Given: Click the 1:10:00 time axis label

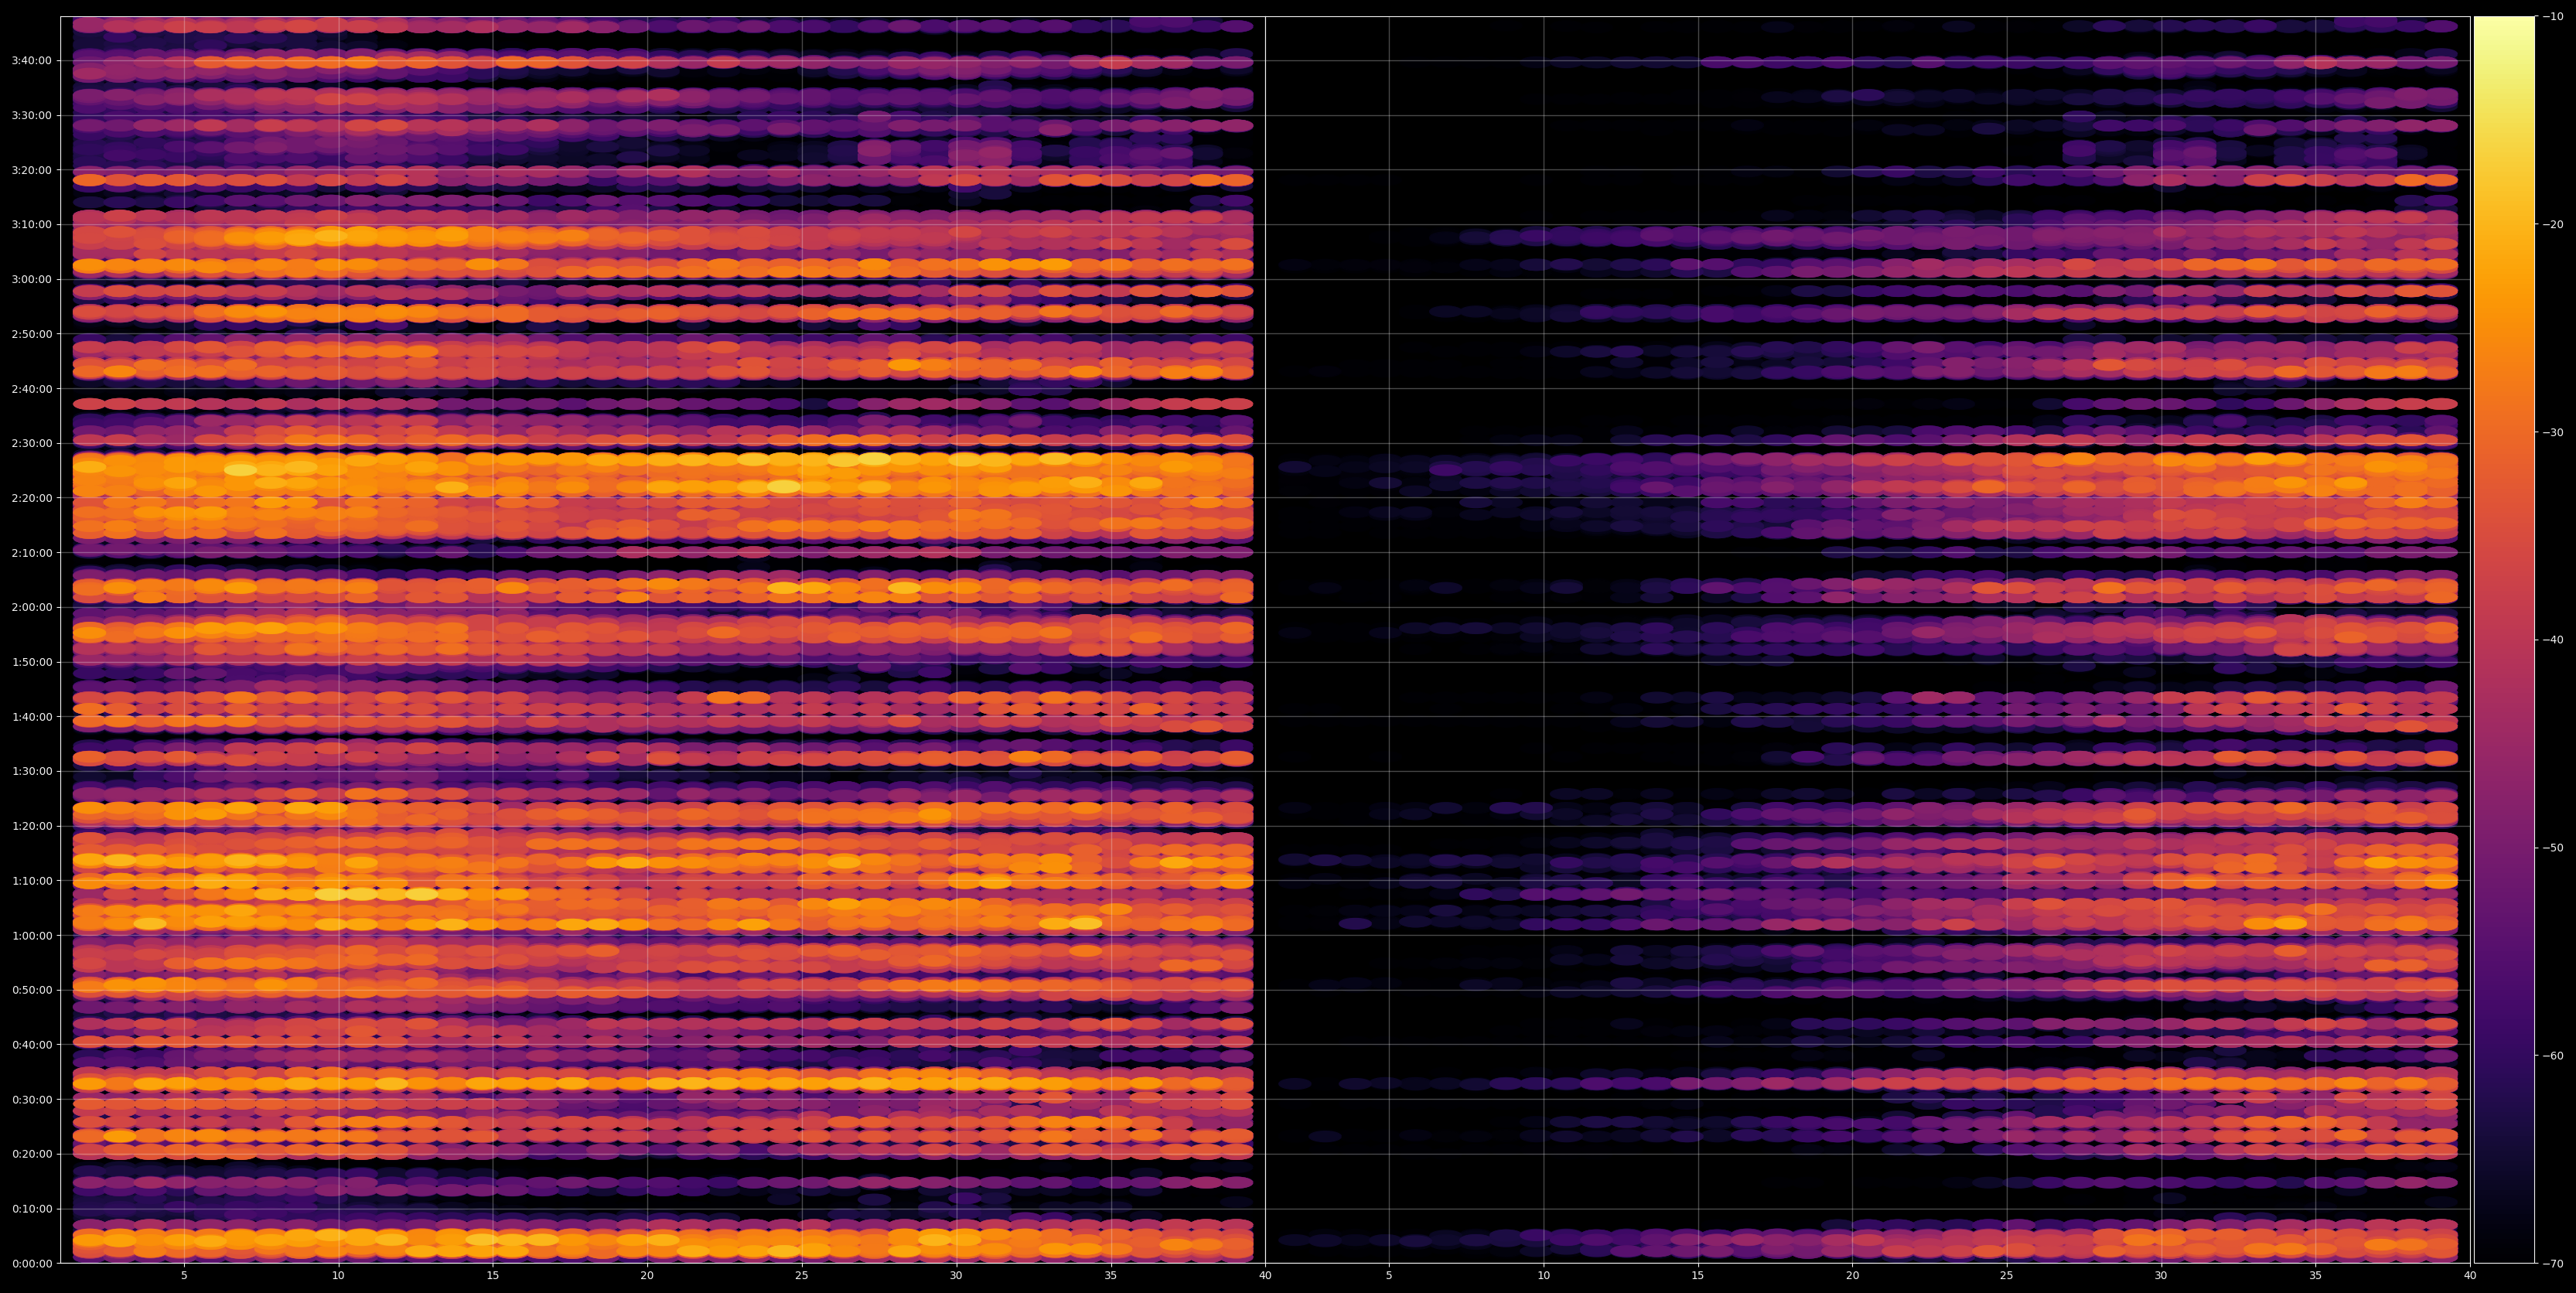Looking at the screenshot, I should coord(31,880).
